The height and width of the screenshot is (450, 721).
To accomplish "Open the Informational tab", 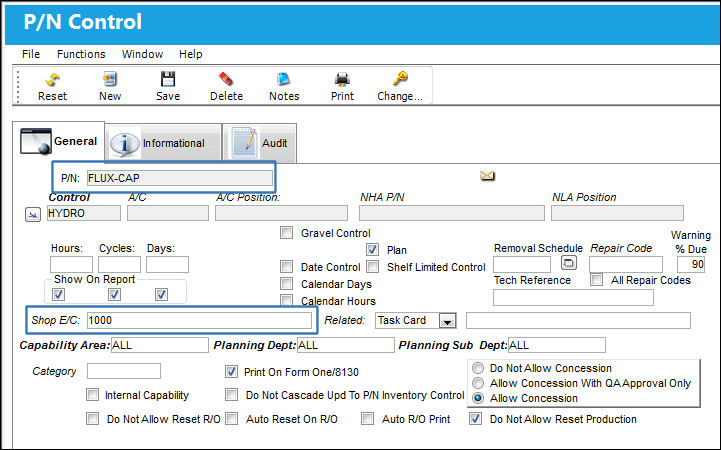I will click(x=163, y=143).
